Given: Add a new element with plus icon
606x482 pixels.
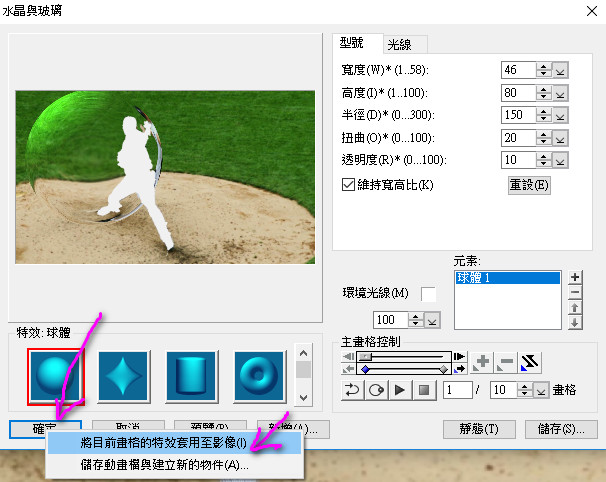Looking at the screenshot, I should [575, 277].
